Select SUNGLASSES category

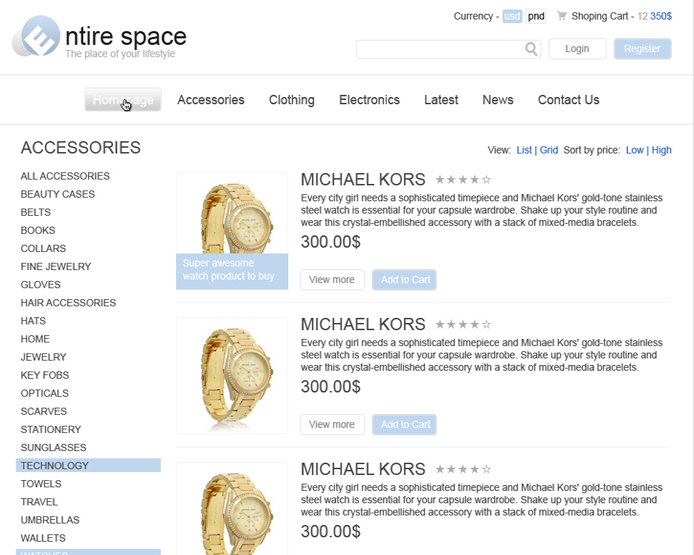[54, 448]
